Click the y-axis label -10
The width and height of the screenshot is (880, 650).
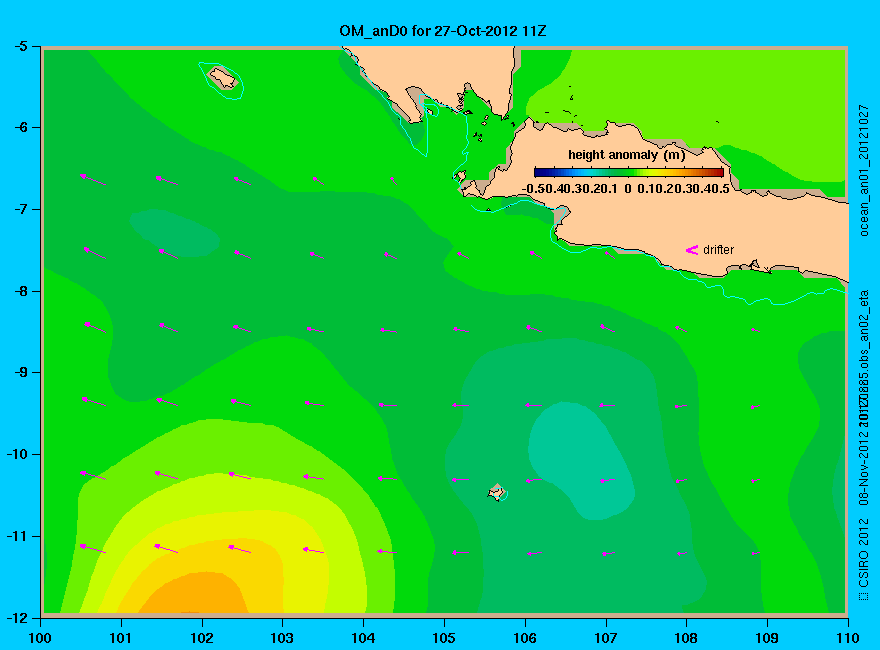click(17, 454)
